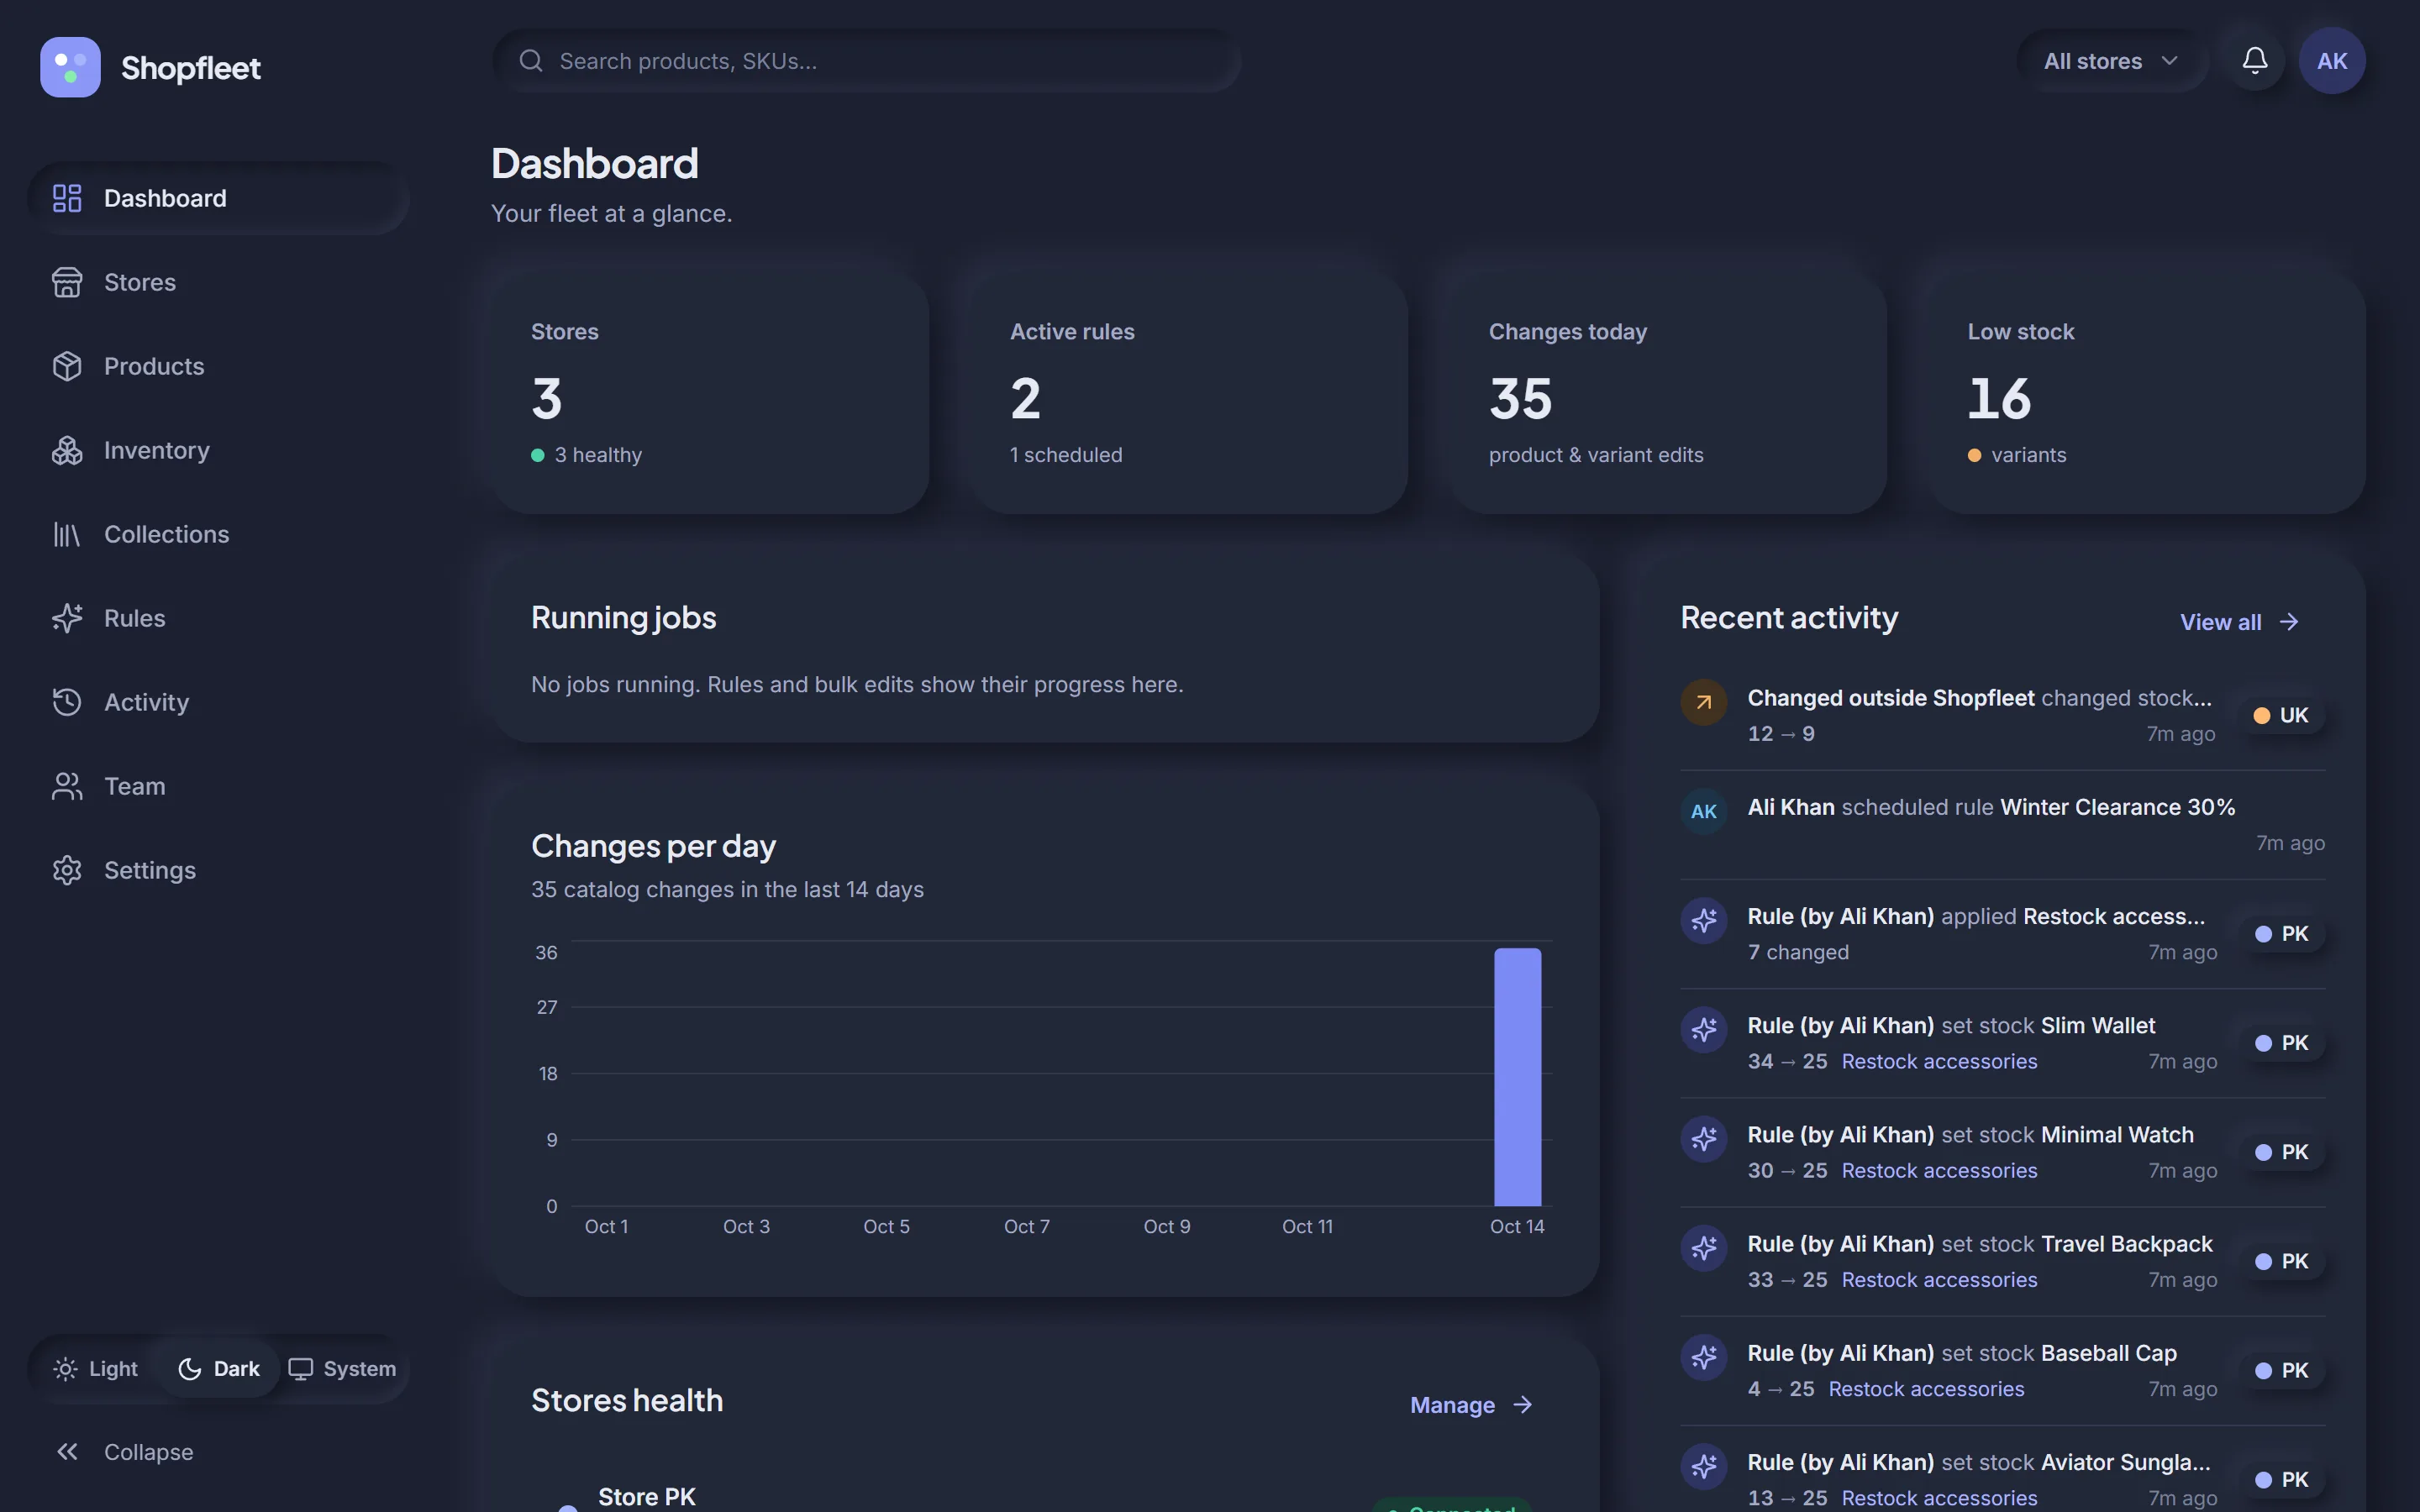Click Restock accessories link under Baseball Cap

pyautogui.click(x=1926, y=1389)
